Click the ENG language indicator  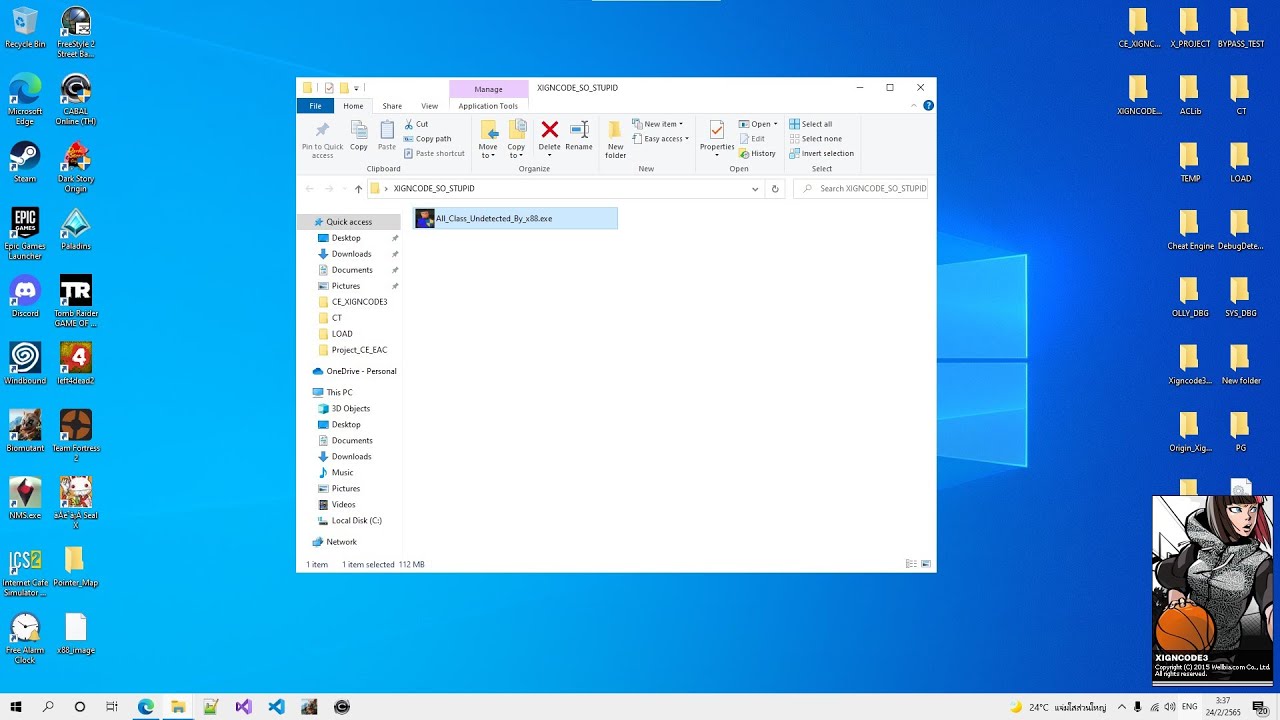1190,707
